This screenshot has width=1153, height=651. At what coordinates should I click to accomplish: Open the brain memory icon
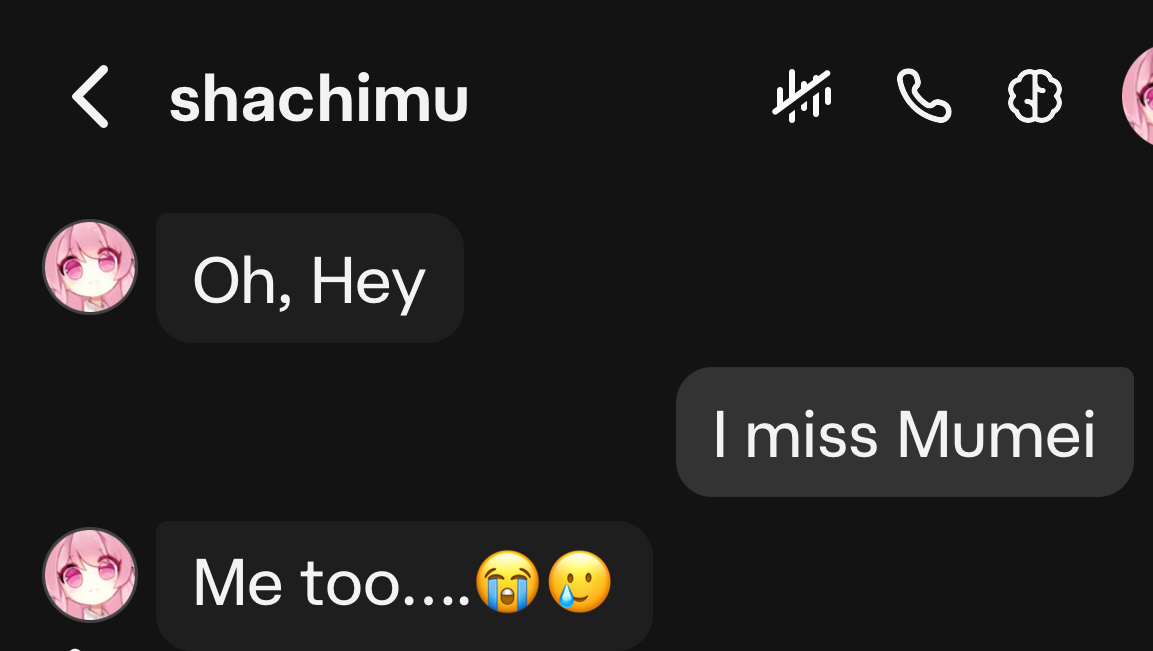point(1035,96)
